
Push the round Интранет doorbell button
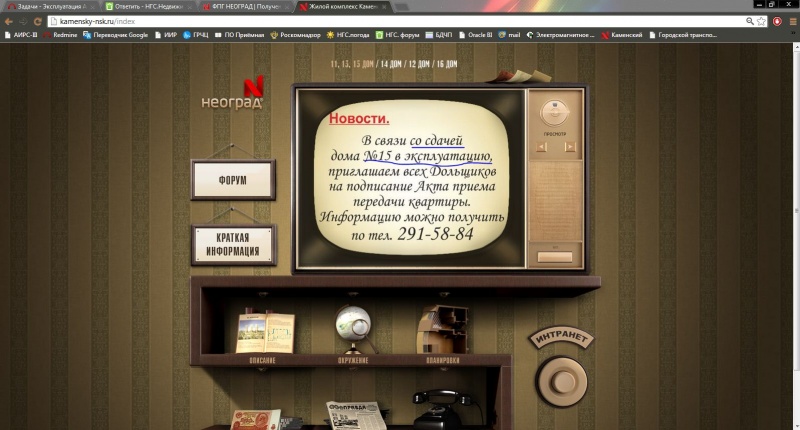coord(561,382)
